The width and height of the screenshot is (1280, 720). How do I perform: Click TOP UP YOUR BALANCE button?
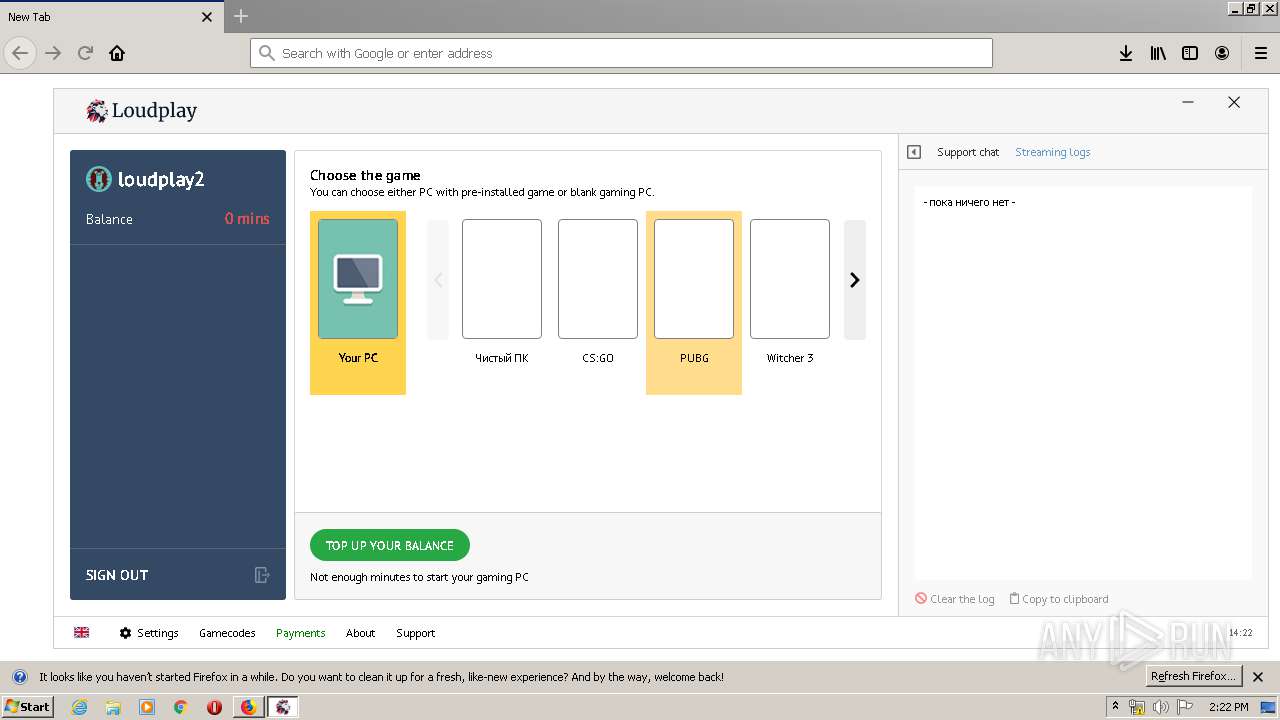[390, 545]
